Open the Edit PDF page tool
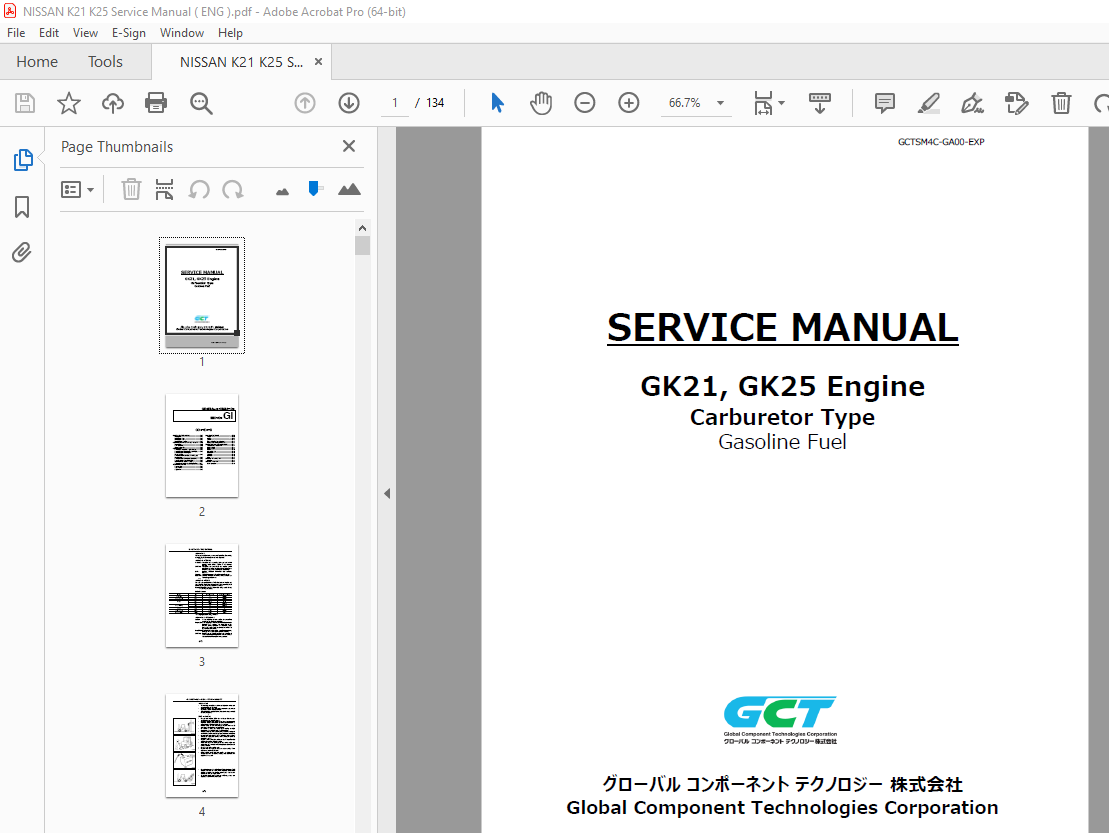Viewport: 1109px width, 833px height. pyautogui.click(x=1016, y=103)
